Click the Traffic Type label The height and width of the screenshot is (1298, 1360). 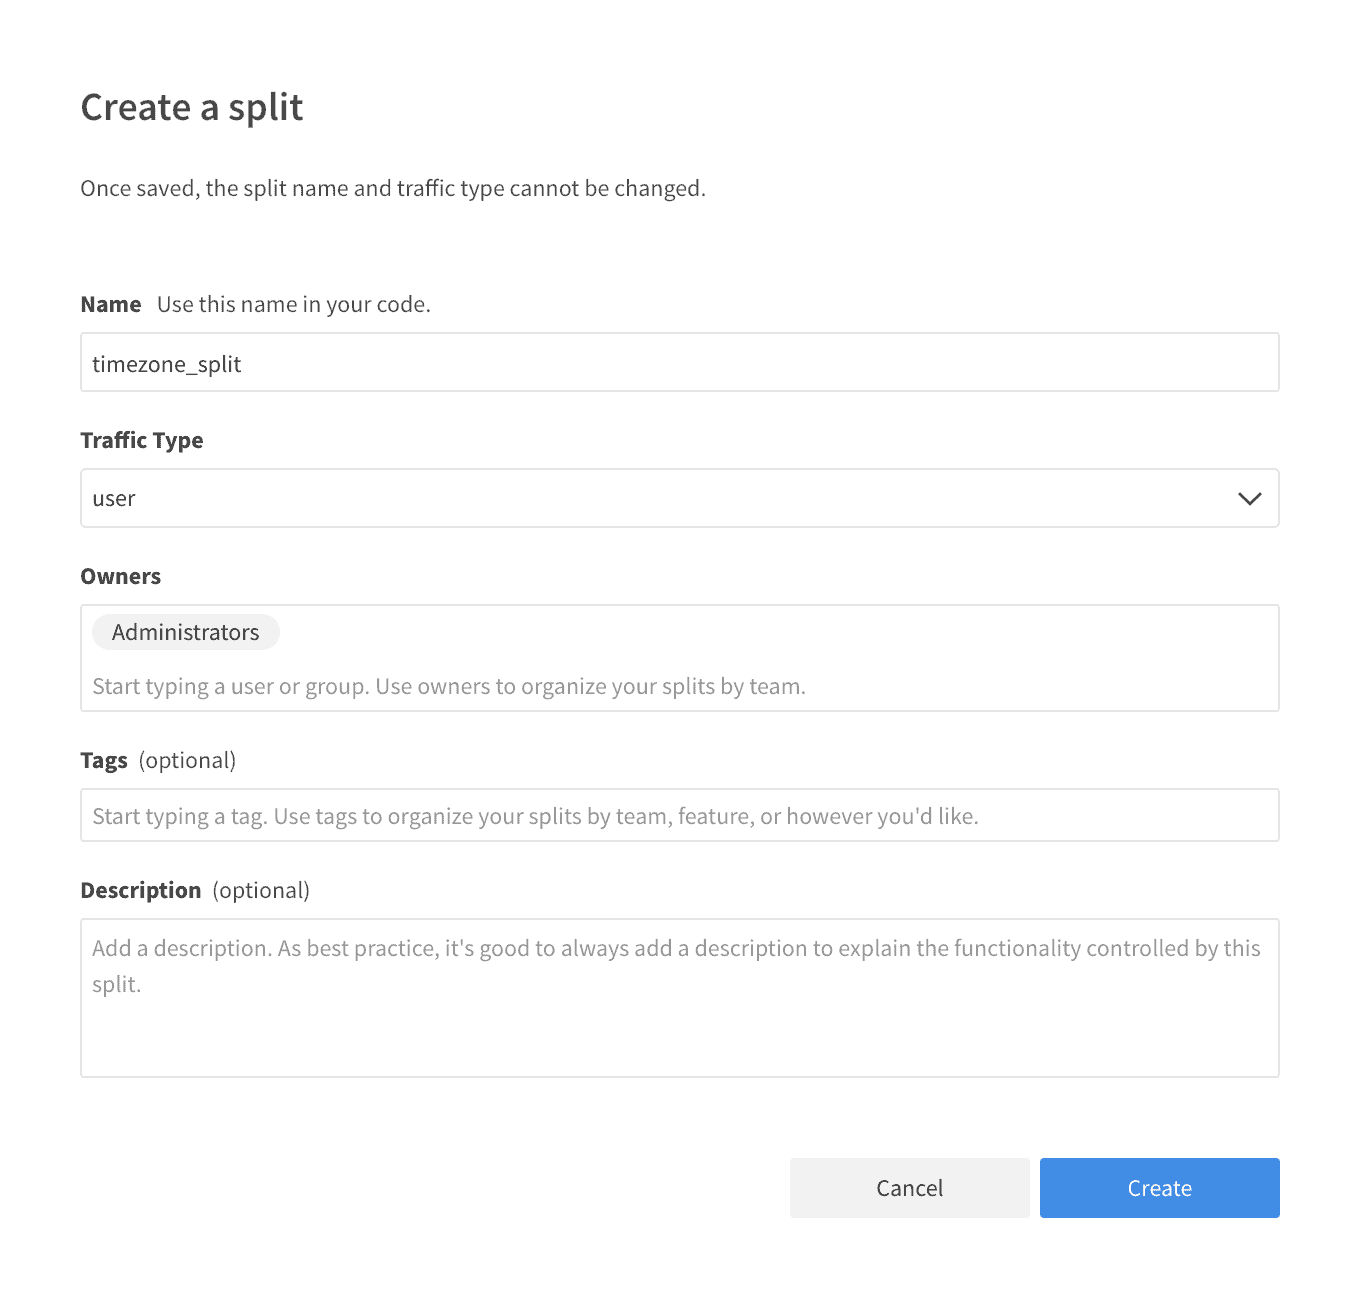click(142, 440)
